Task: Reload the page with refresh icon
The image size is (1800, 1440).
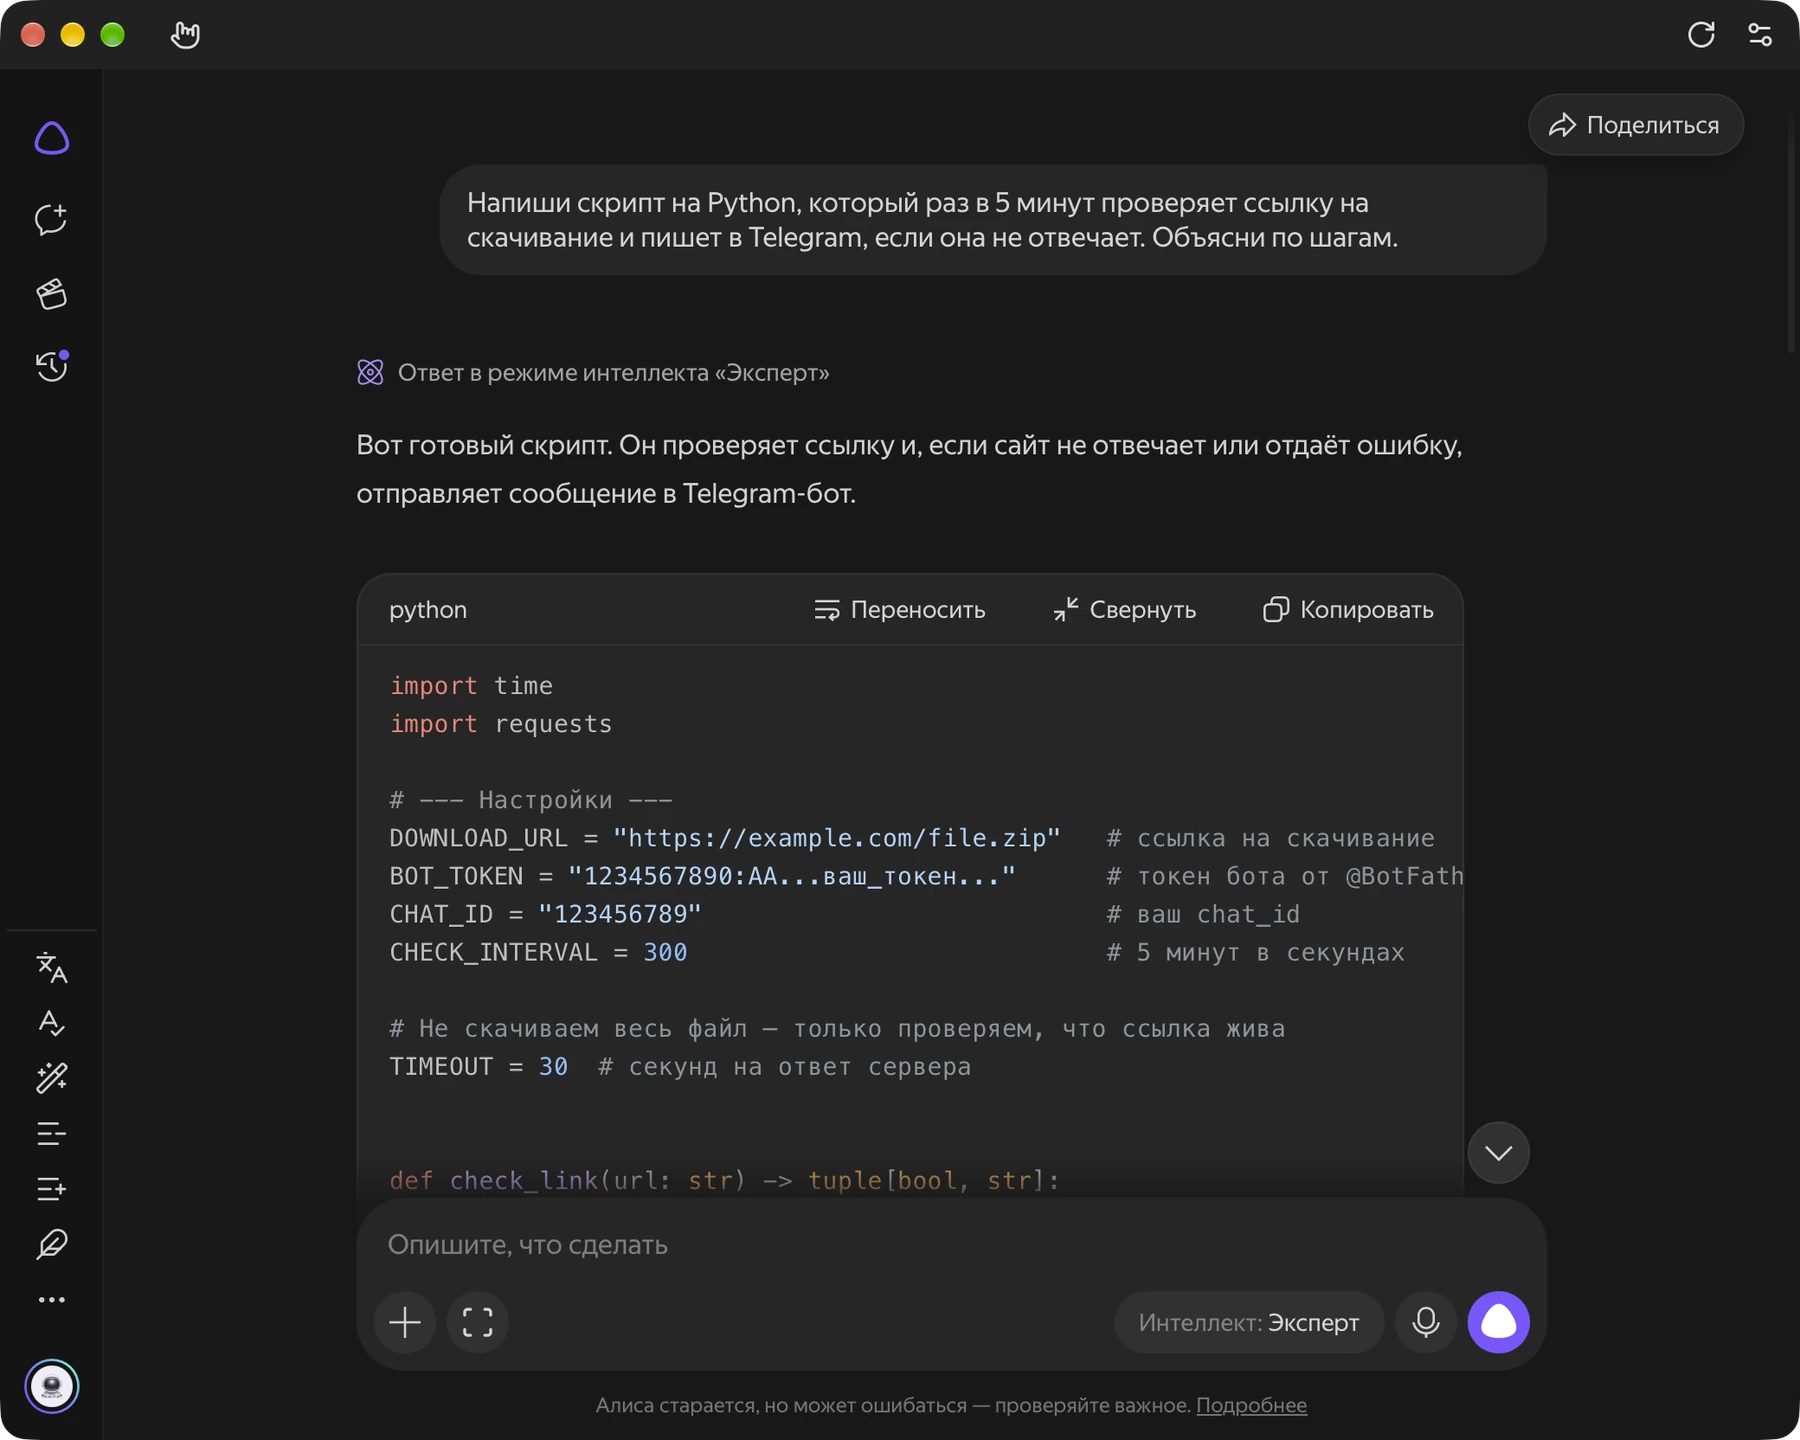Action: point(1701,35)
